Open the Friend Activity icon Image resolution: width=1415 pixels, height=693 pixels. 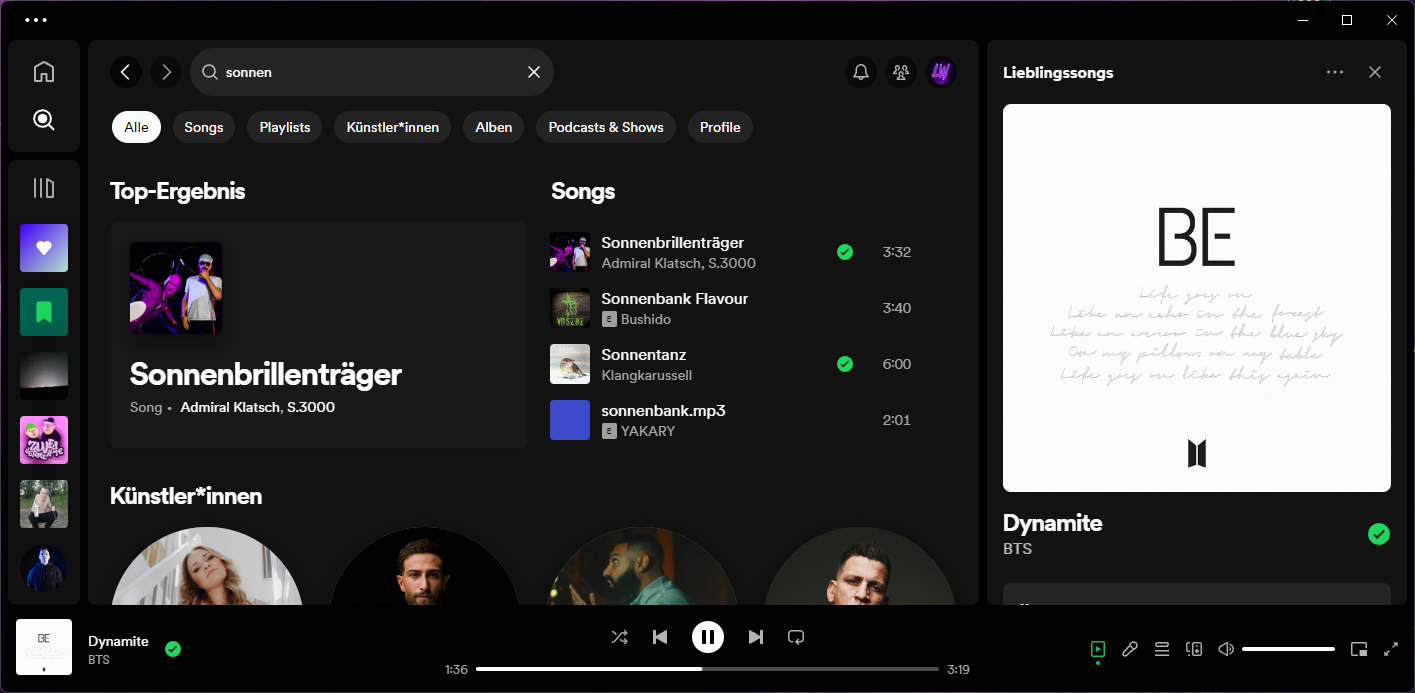900,72
